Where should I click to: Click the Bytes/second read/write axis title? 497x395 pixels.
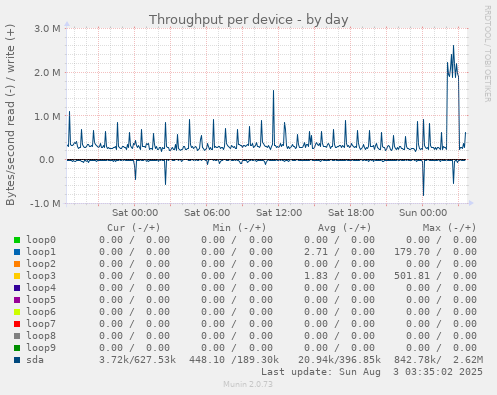coord(10,115)
